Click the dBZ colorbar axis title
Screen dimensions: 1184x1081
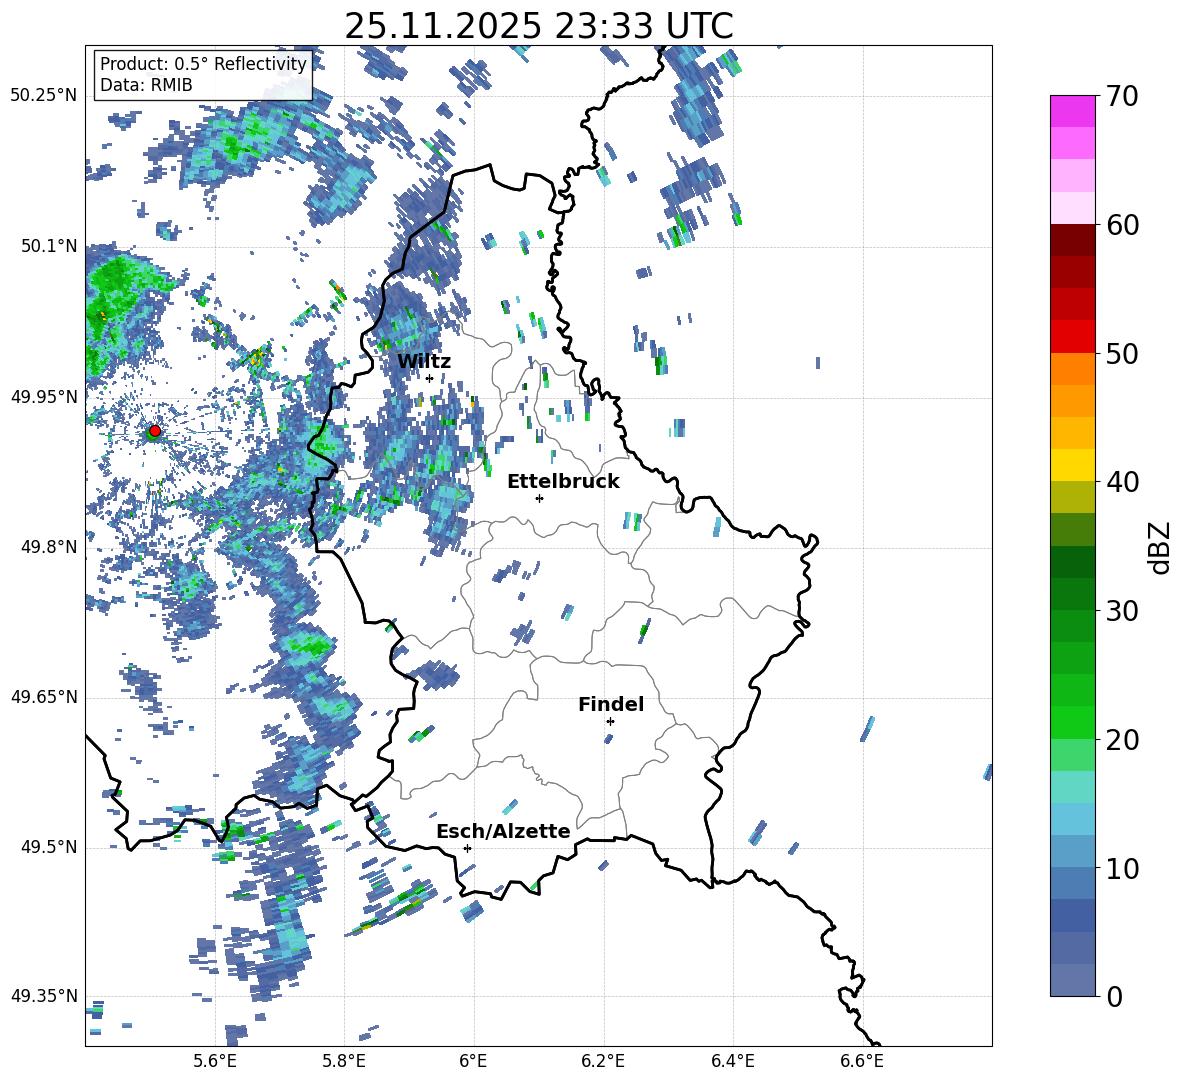pos(1161,547)
